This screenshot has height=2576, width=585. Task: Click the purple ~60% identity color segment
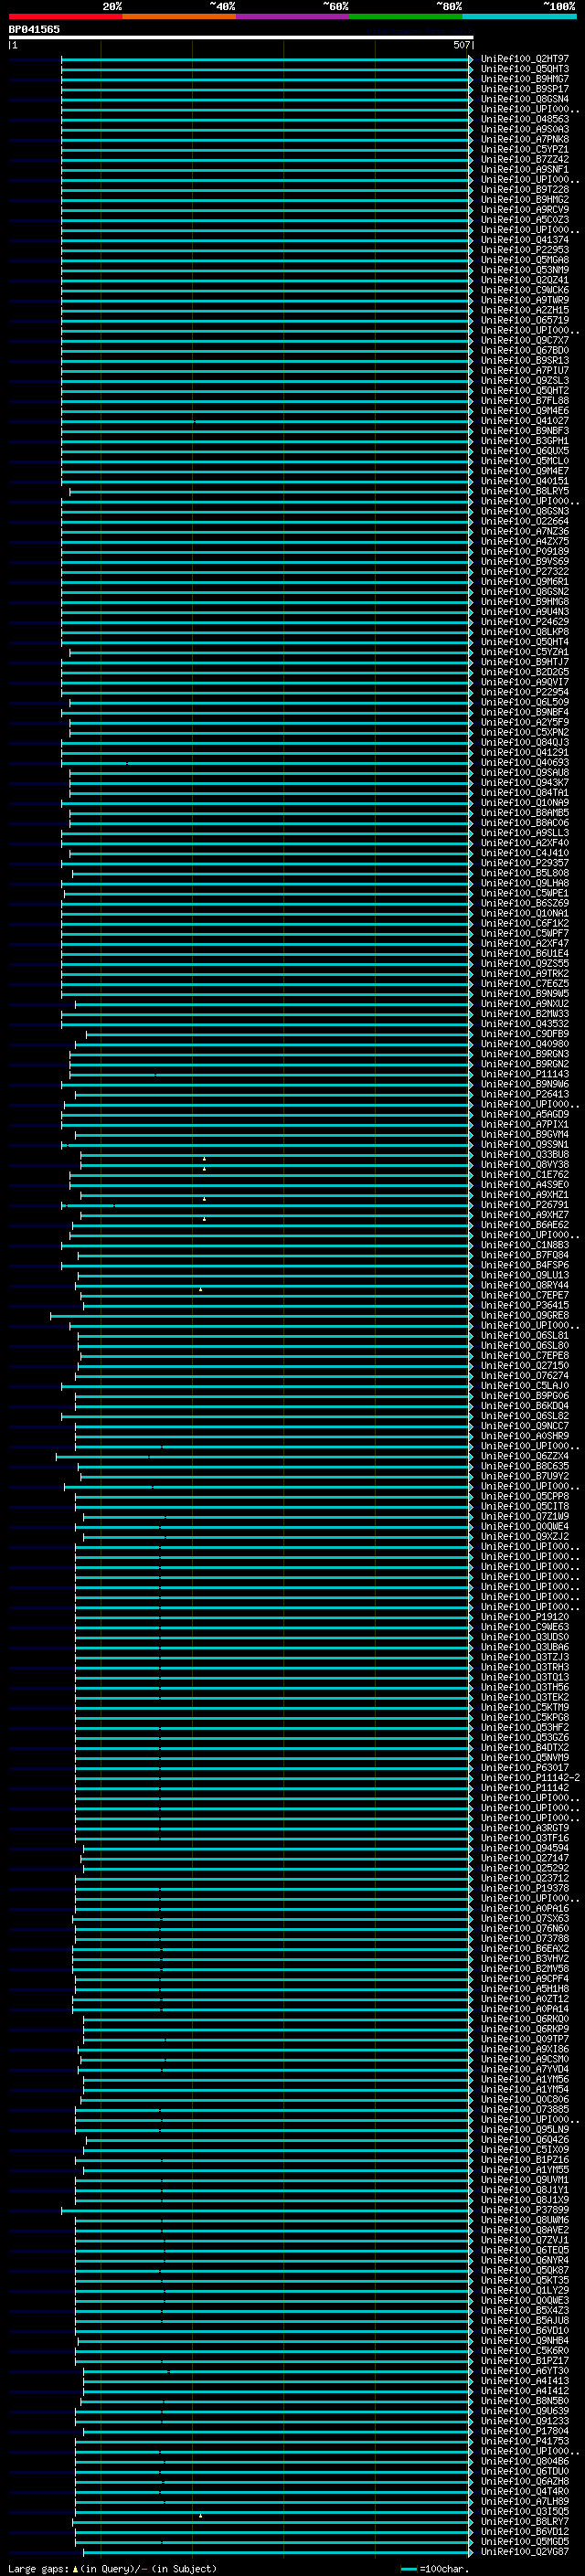click(293, 17)
